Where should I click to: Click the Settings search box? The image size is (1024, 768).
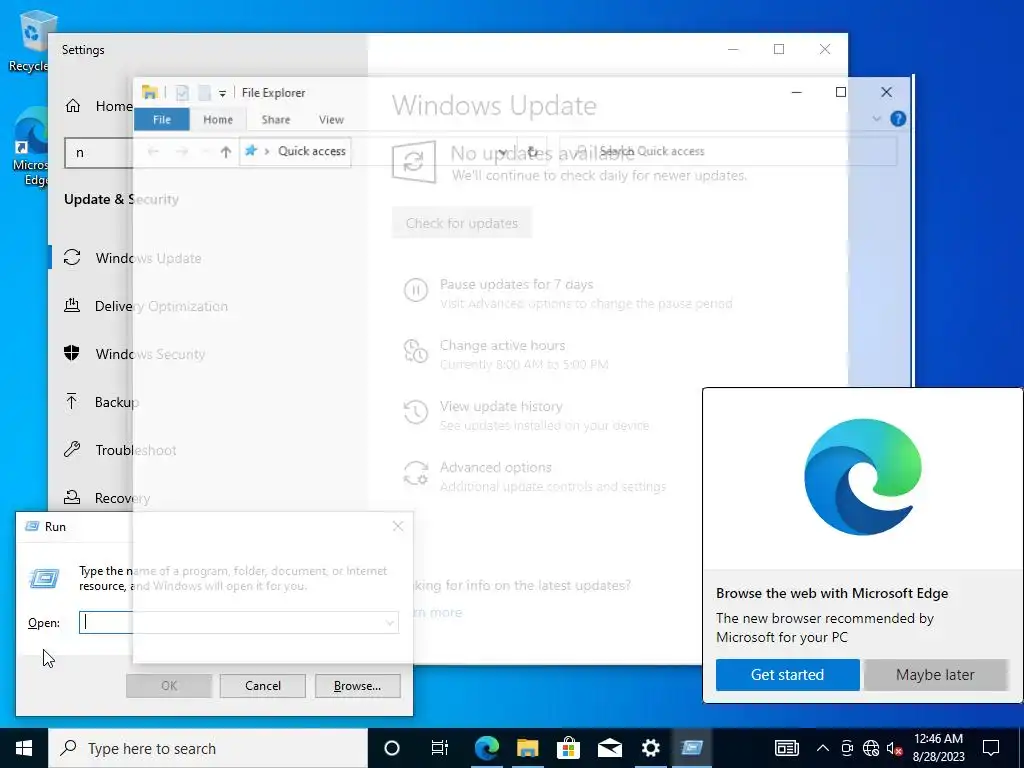99,152
